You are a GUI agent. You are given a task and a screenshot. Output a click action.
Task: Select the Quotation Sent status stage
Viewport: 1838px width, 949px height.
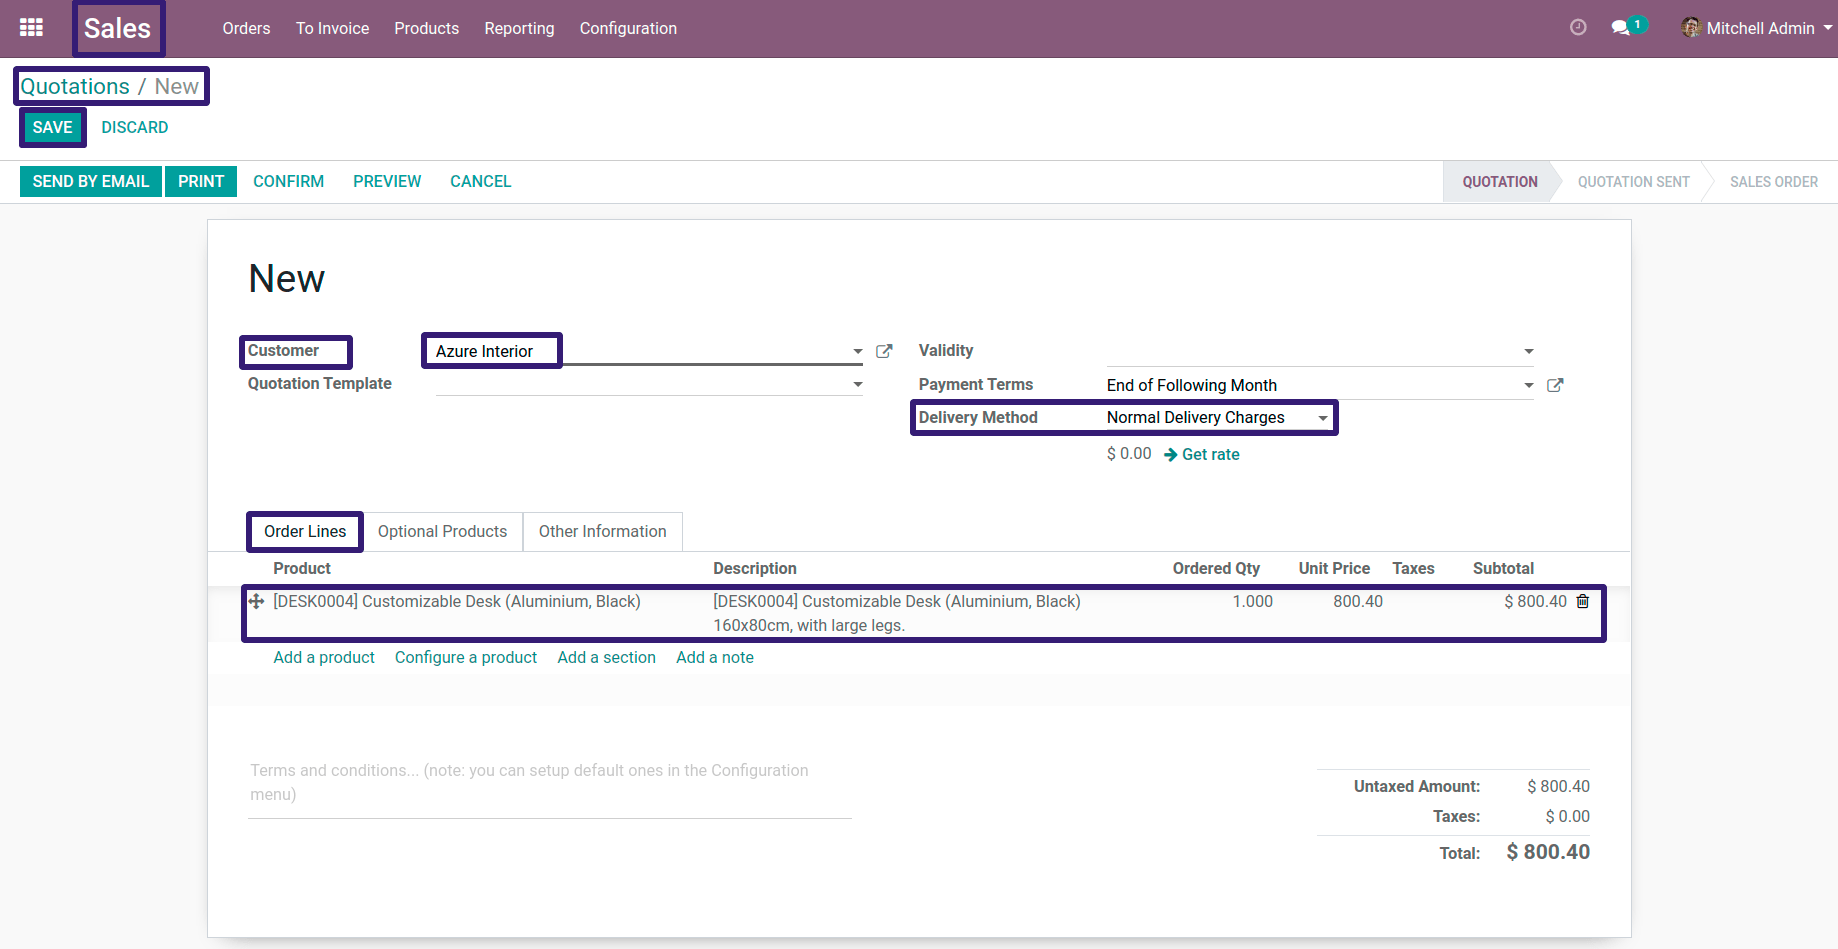(x=1633, y=182)
